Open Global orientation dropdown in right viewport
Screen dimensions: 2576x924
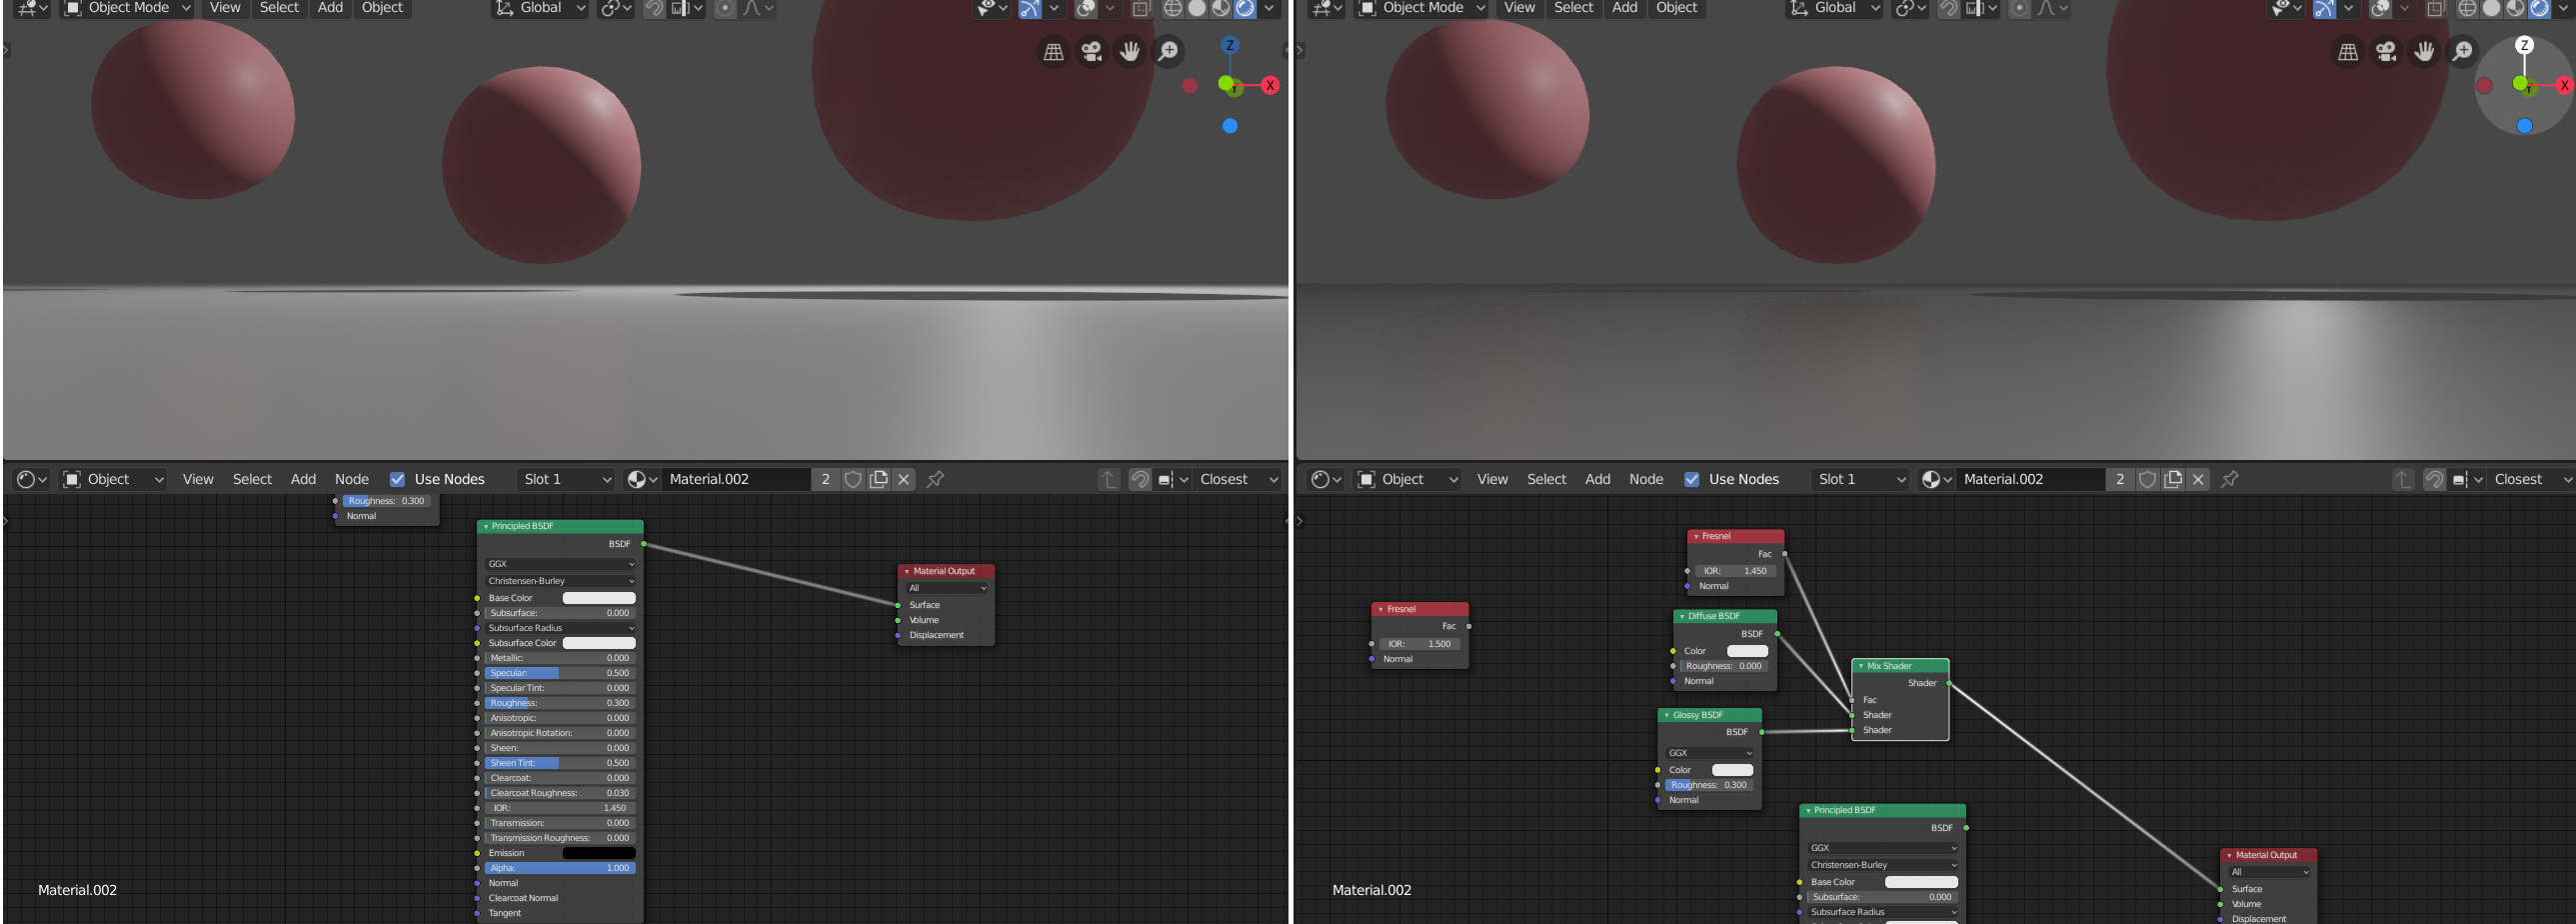coord(1835,8)
